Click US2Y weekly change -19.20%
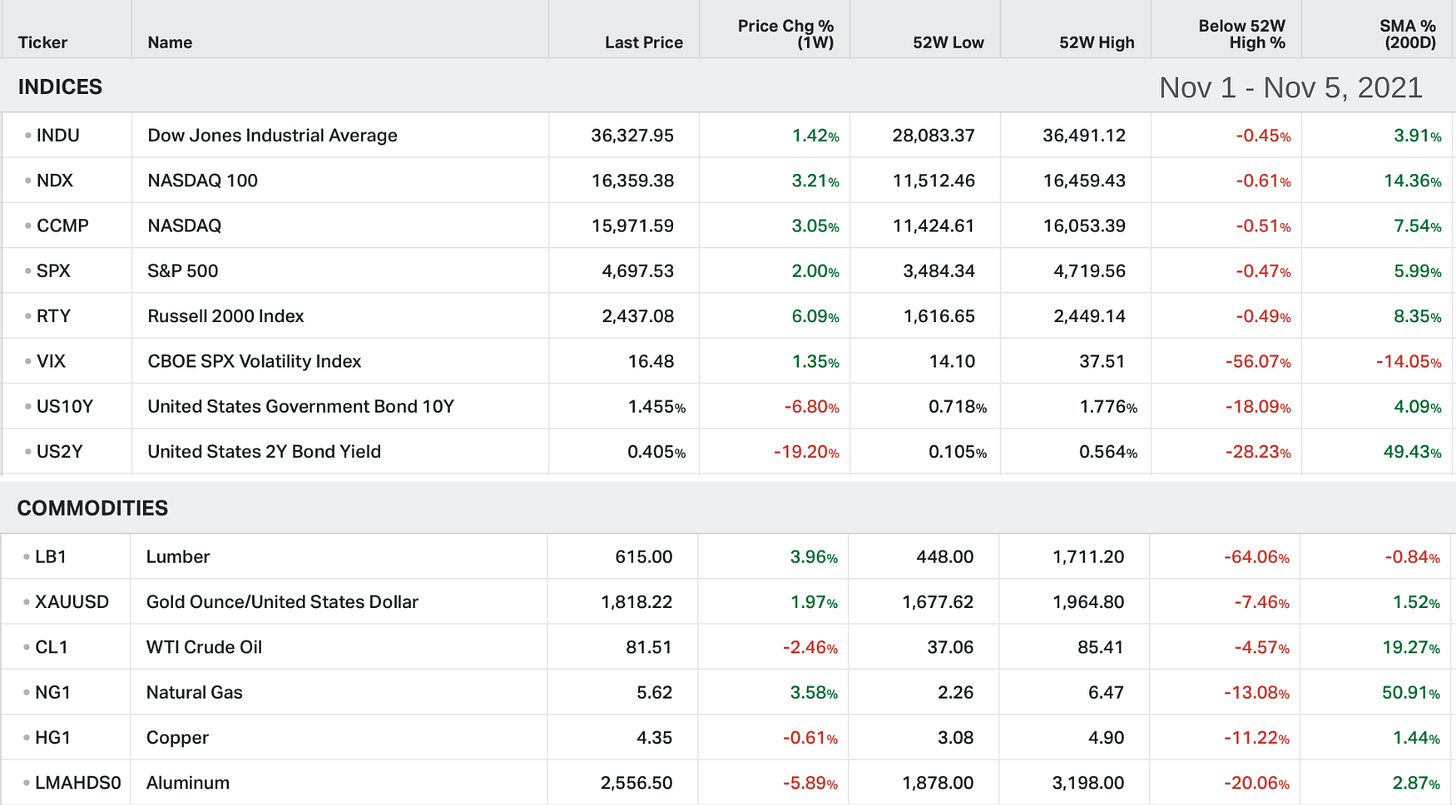This screenshot has width=1456, height=805. 806,451
